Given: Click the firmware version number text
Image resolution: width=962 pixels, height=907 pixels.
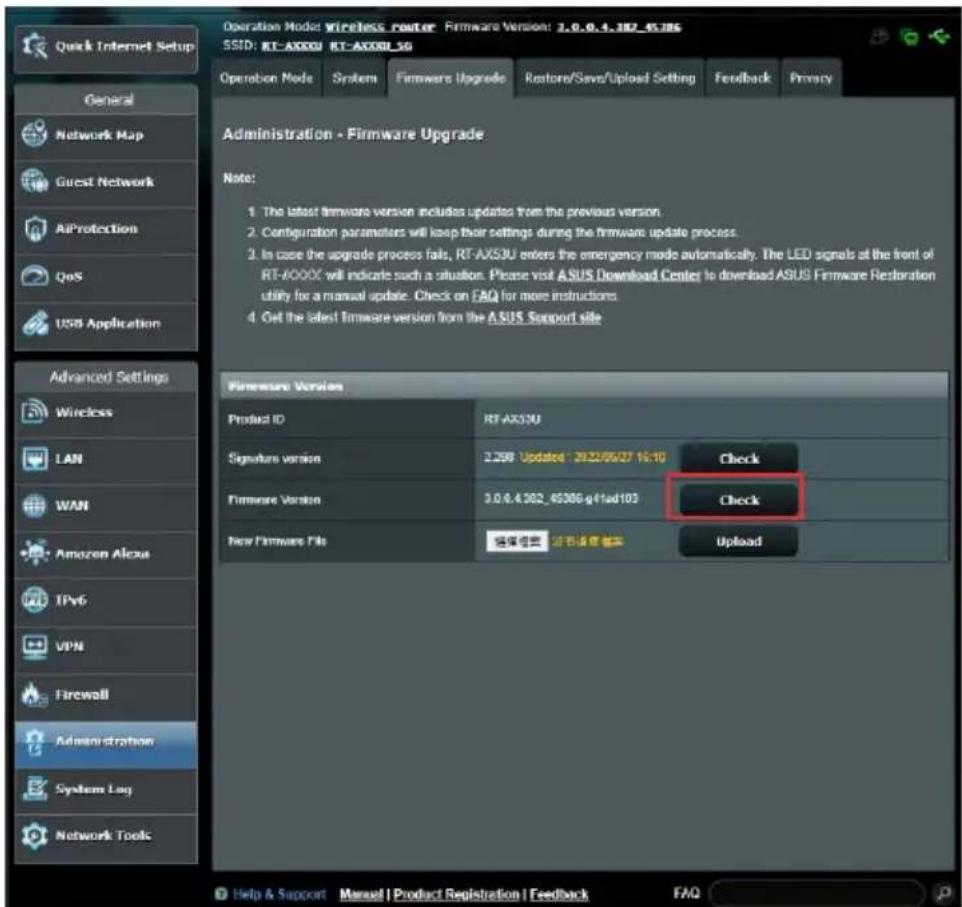Looking at the screenshot, I should click(x=561, y=499).
